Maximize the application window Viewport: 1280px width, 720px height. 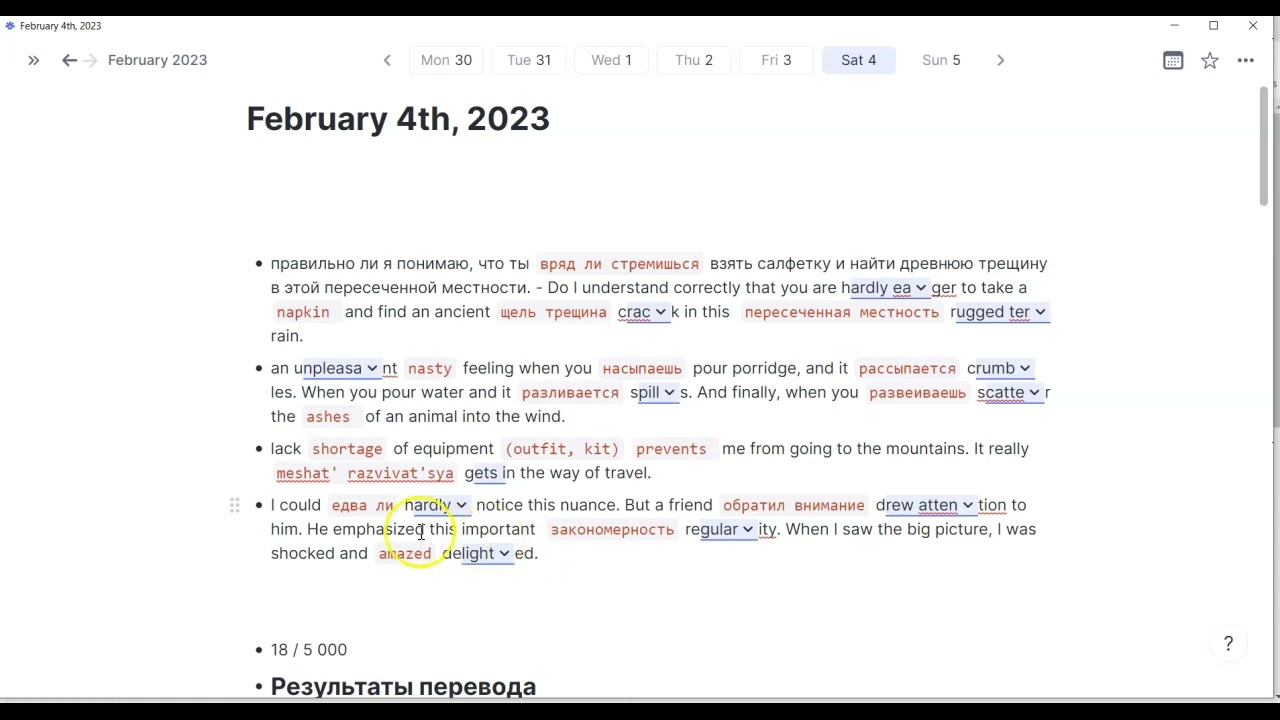pyautogui.click(x=1214, y=26)
